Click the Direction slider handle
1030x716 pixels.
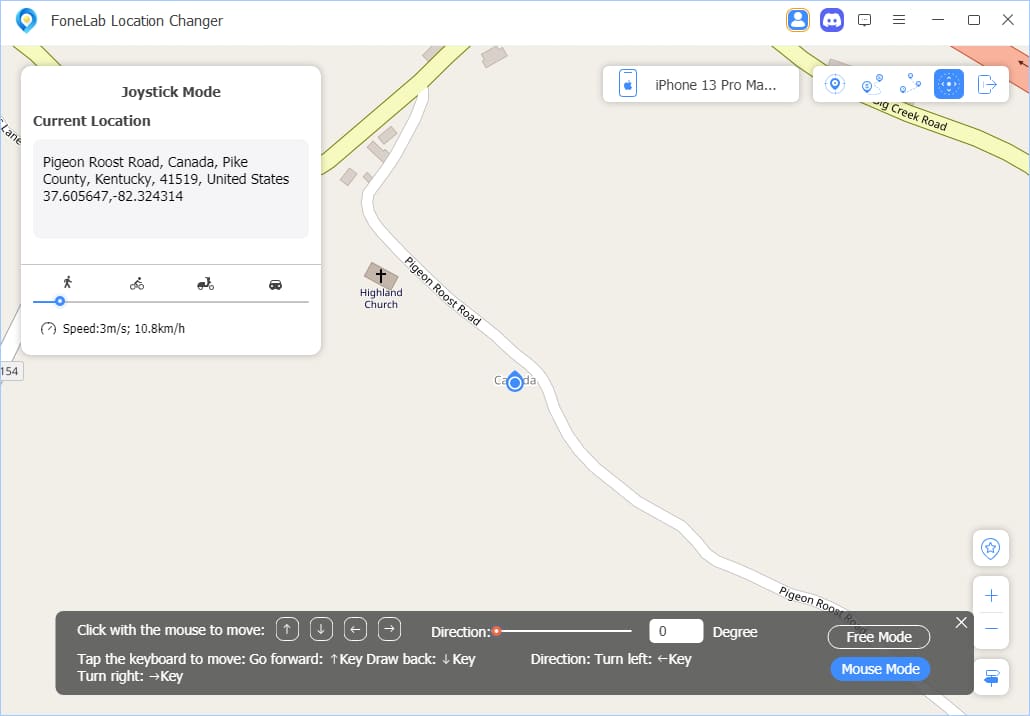click(497, 631)
